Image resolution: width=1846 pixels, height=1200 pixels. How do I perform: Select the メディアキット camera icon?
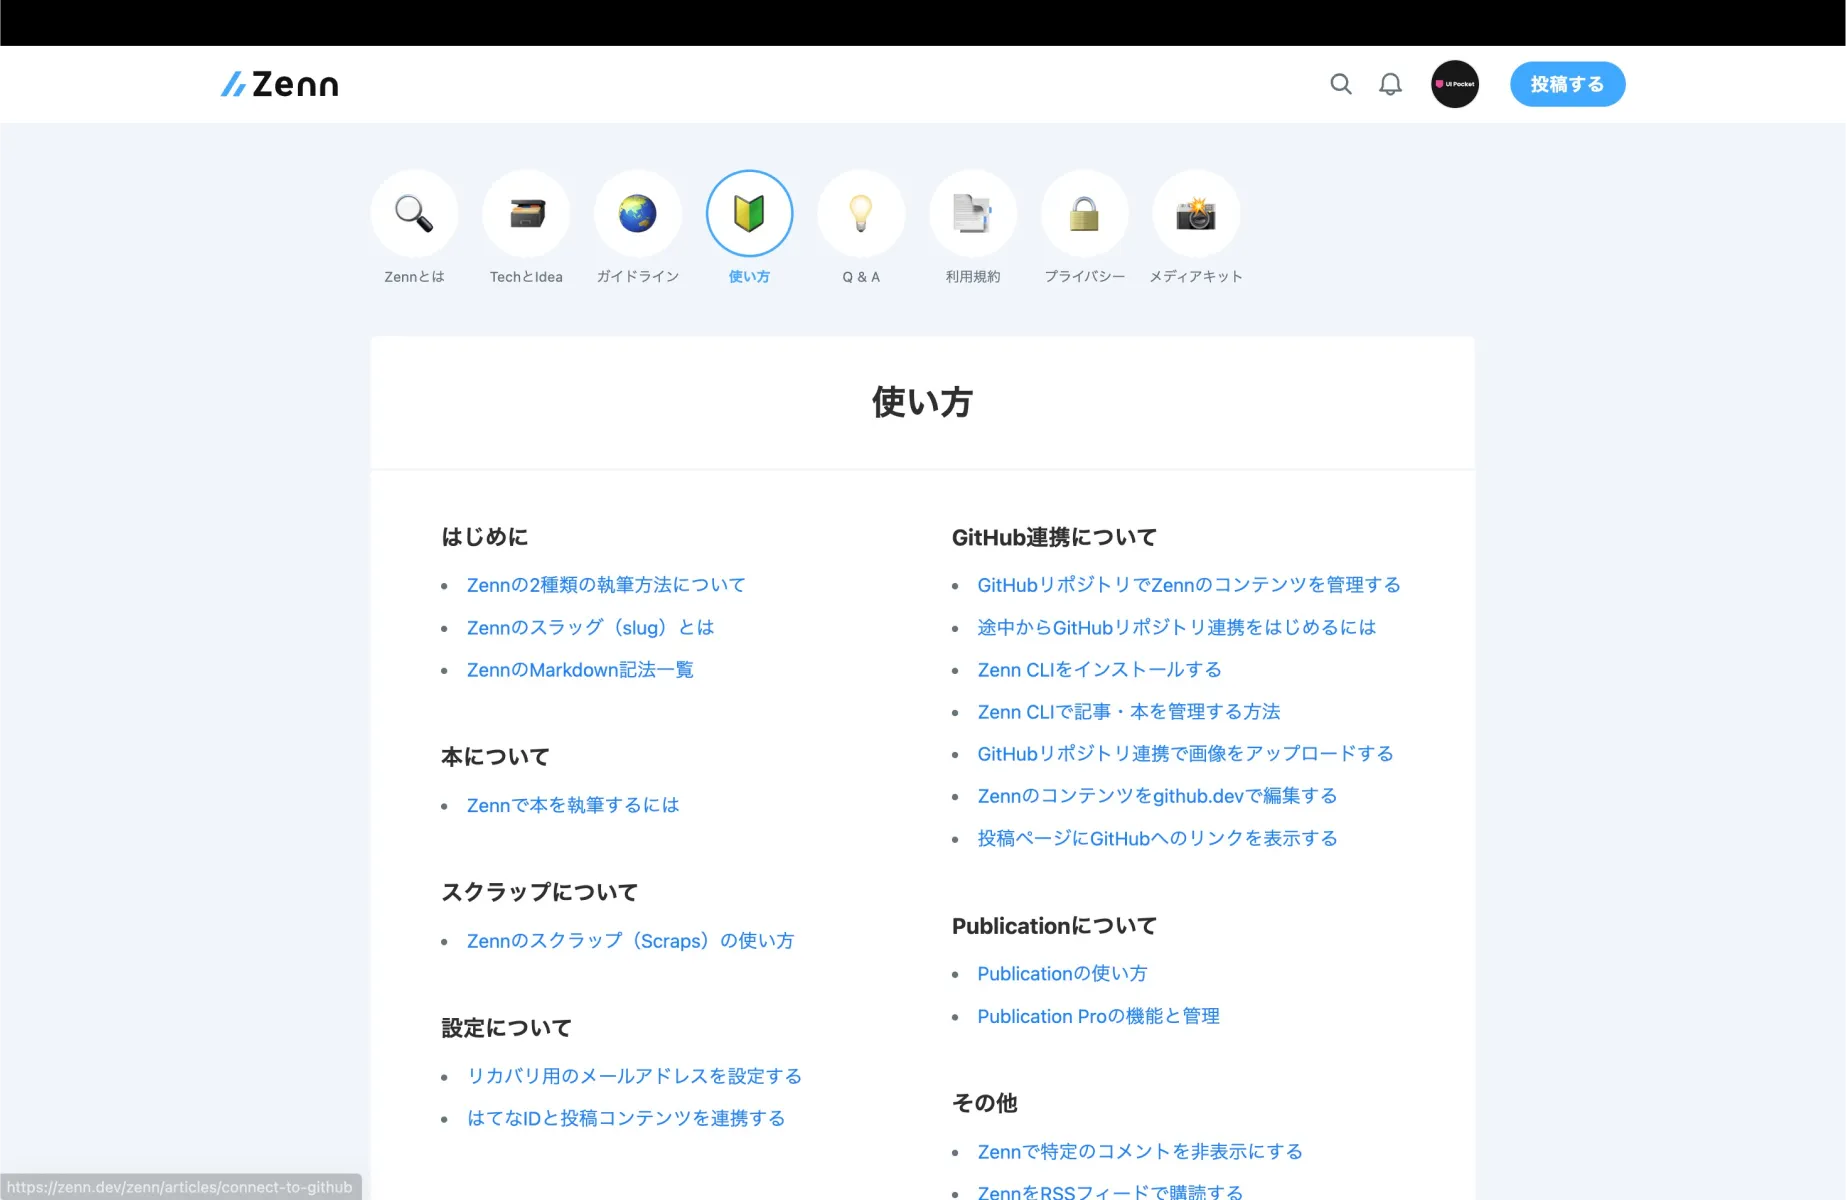[x=1196, y=213]
